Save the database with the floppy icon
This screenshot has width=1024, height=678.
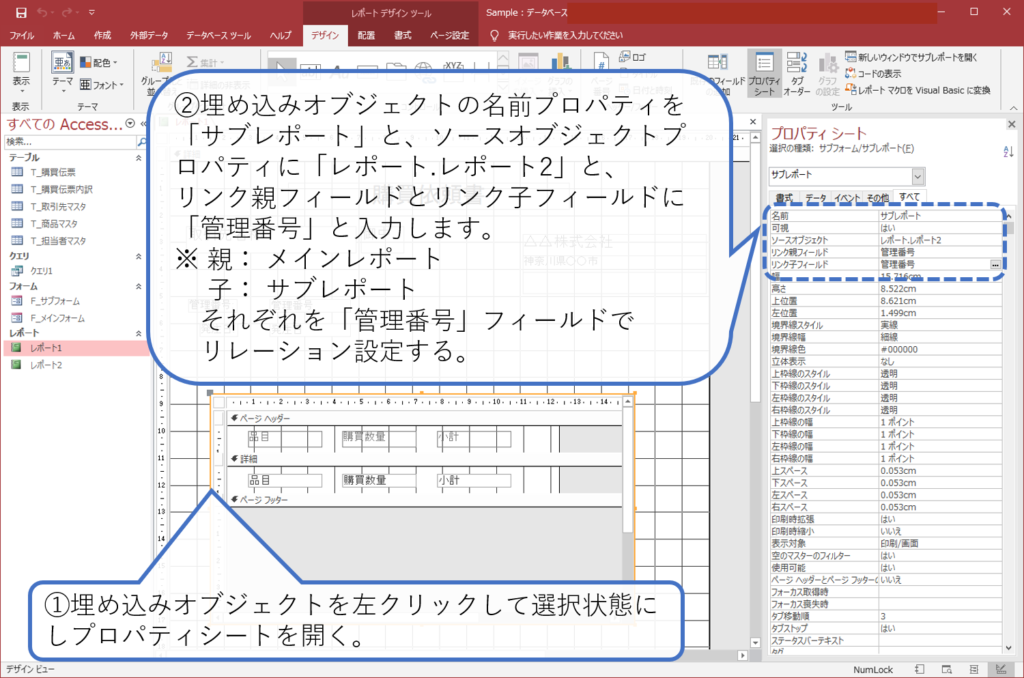[x=22, y=12]
